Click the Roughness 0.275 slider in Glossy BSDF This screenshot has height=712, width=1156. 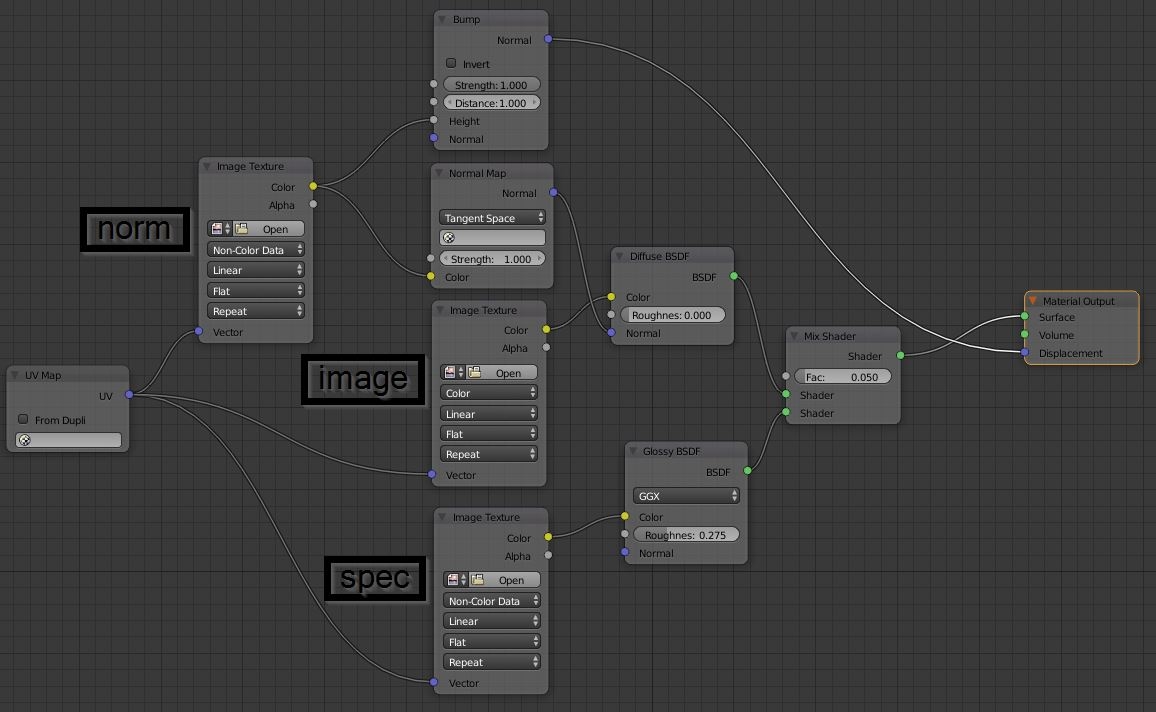(686, 535)
